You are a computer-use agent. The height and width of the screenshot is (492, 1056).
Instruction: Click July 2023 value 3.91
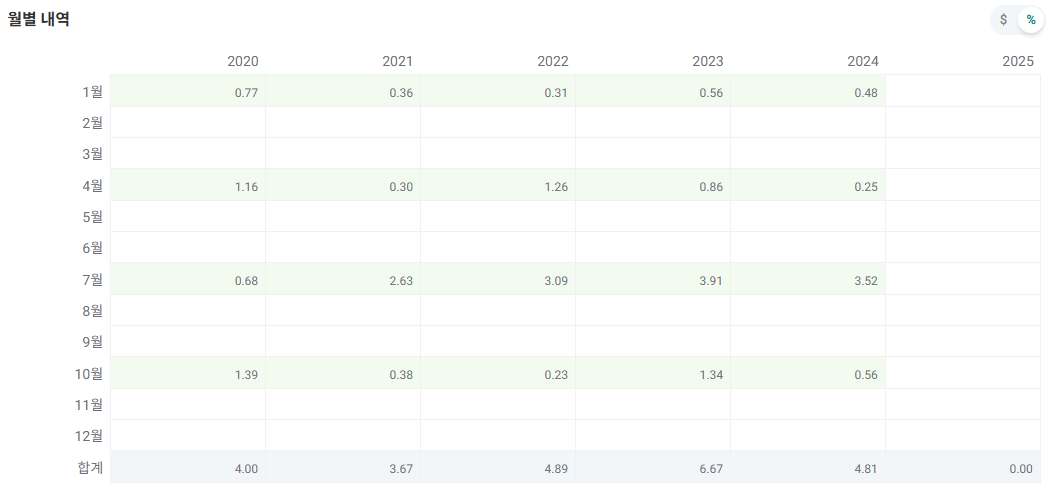(711, 281)
